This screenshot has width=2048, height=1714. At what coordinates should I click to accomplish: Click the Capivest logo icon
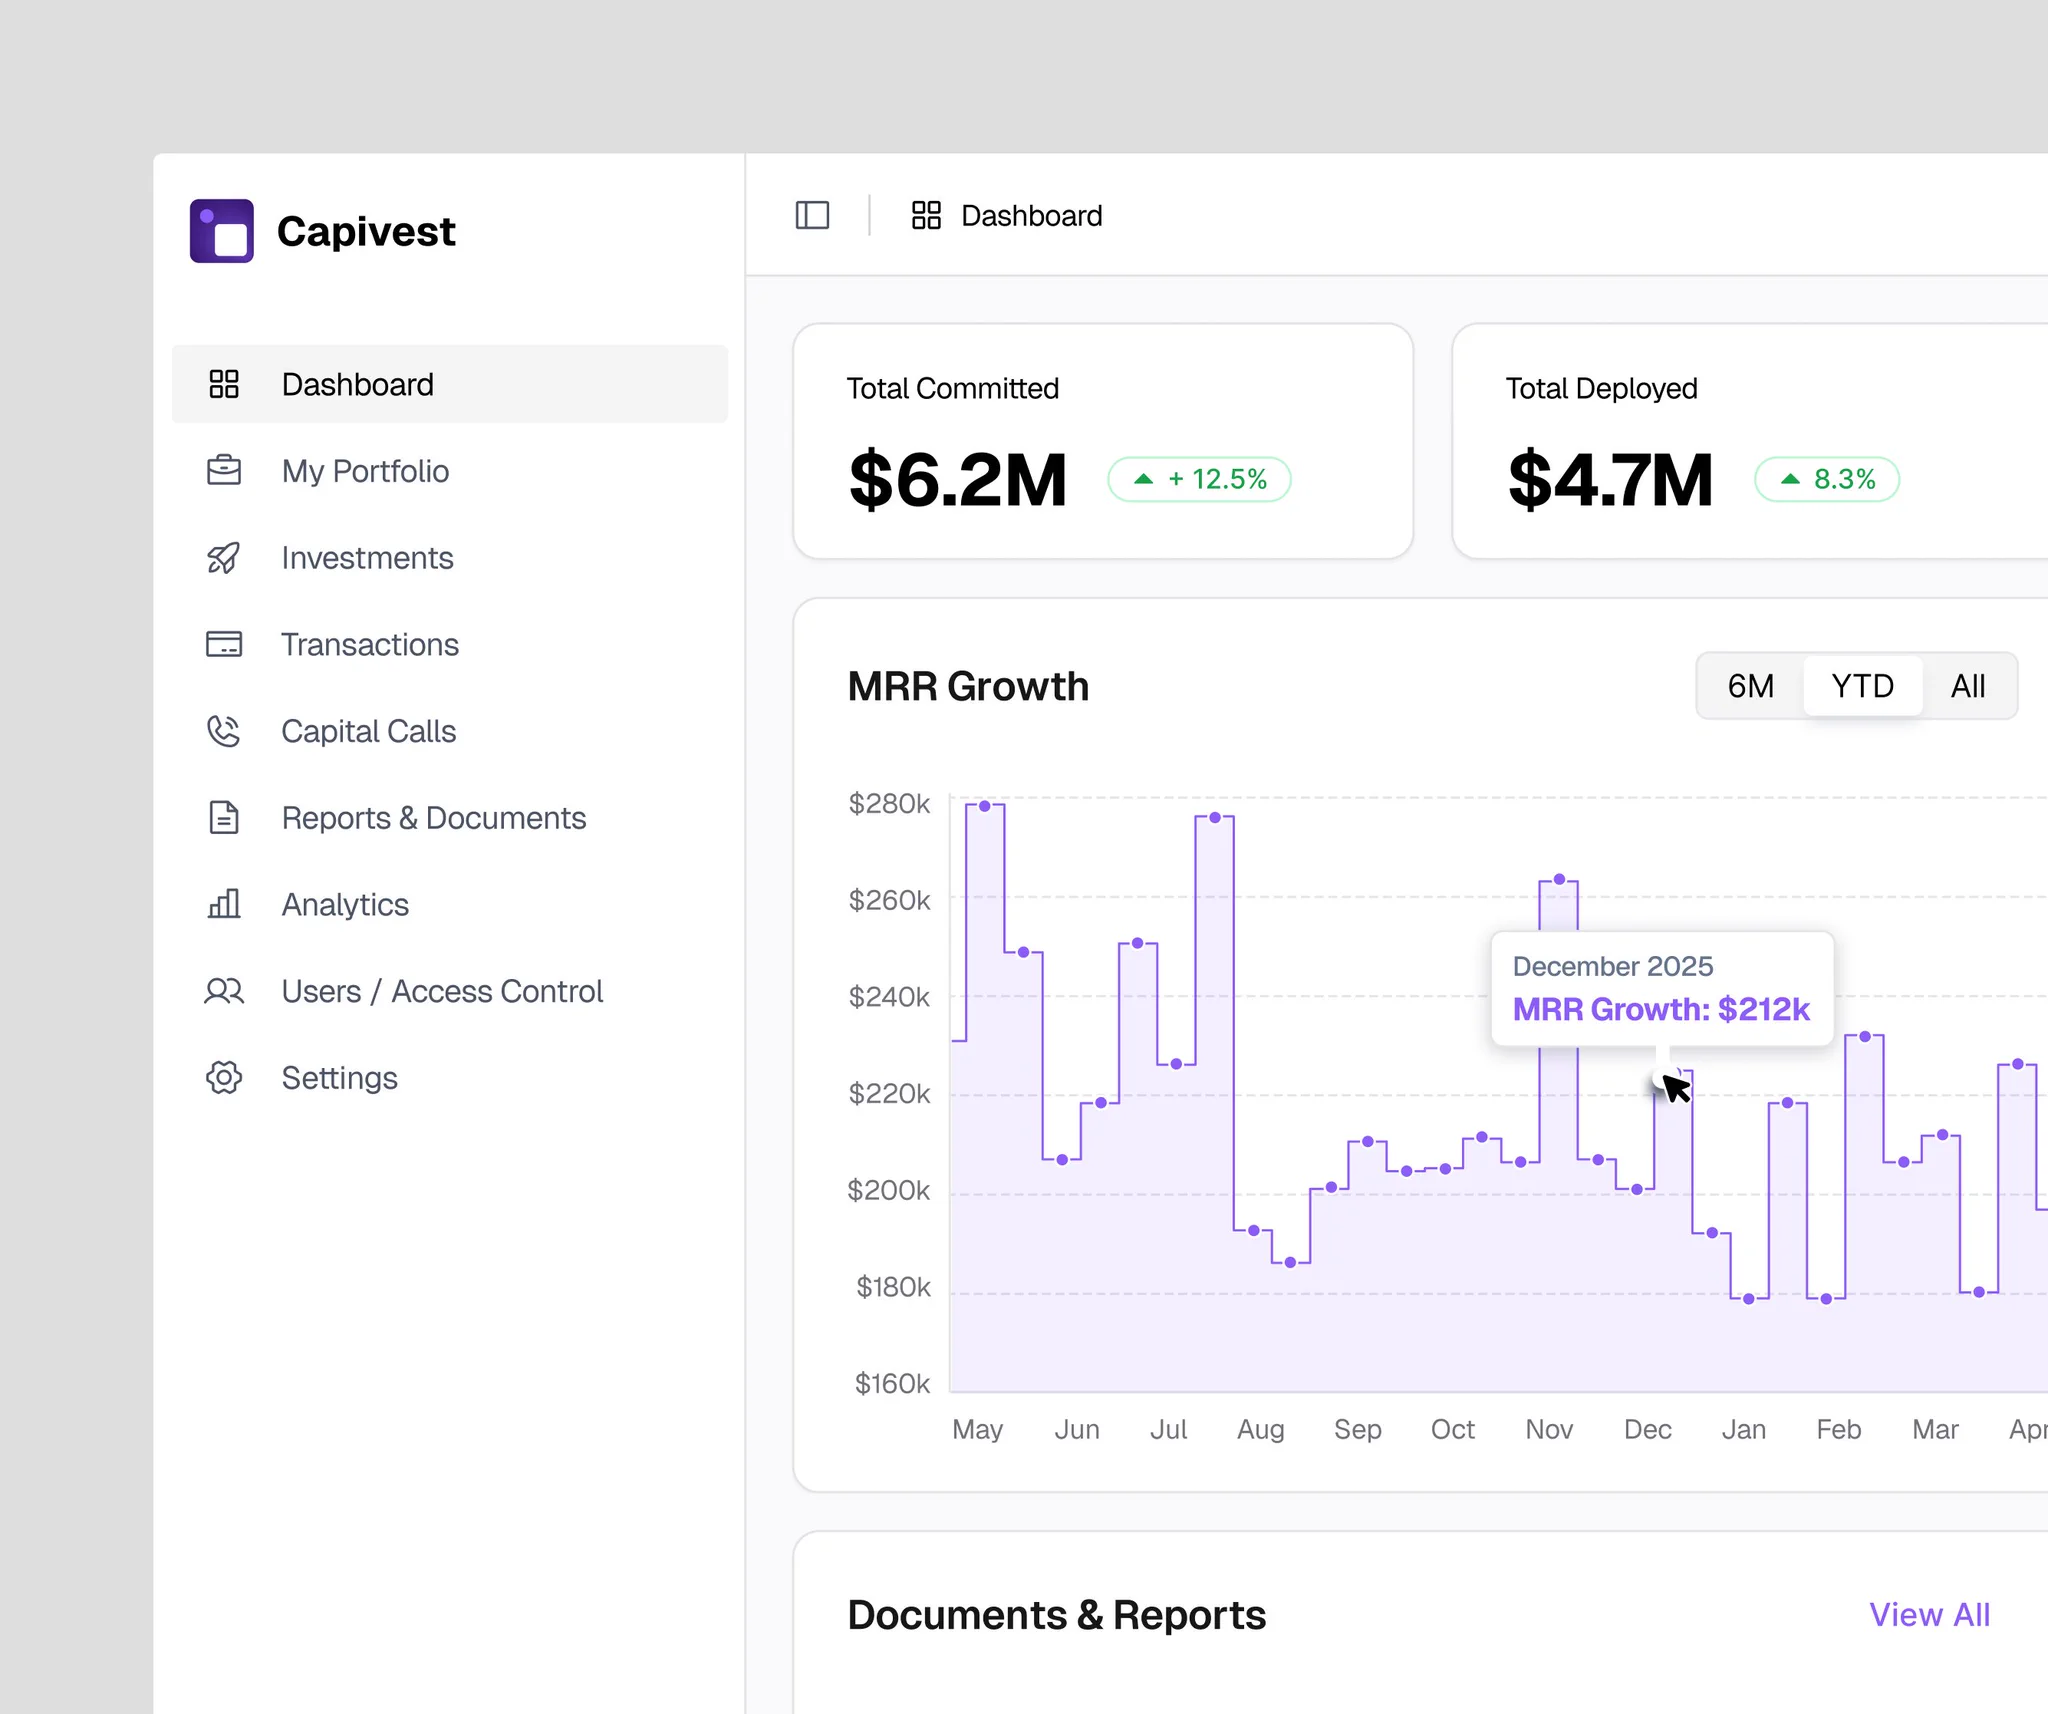coord(222,231)
